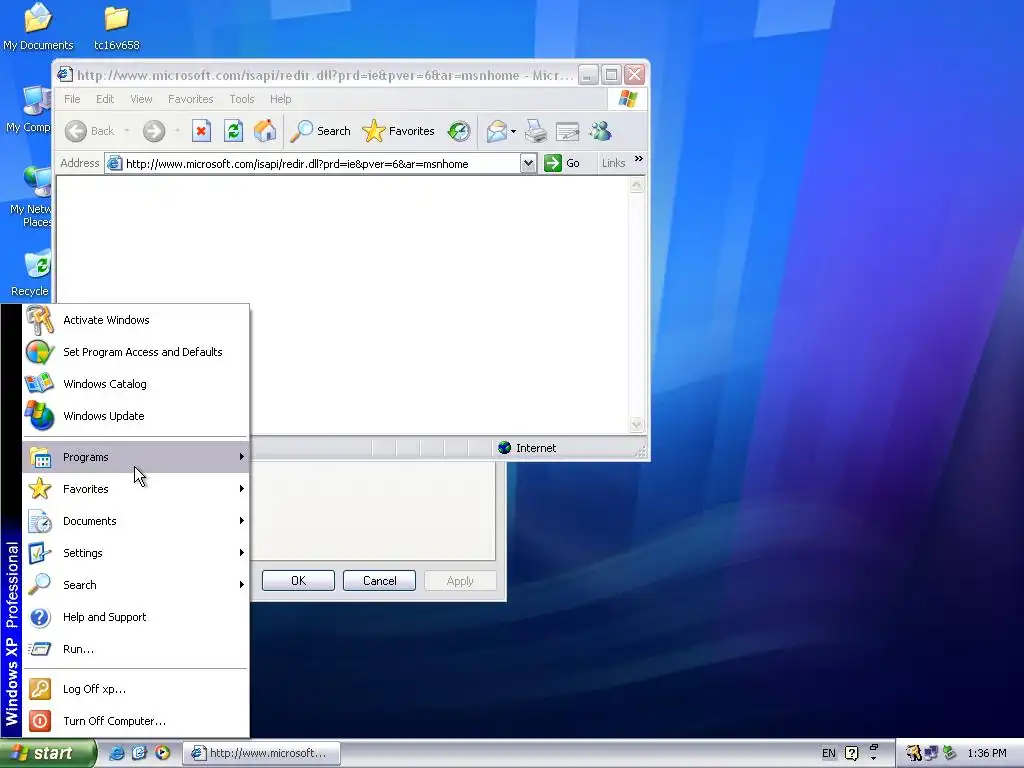
Task: Launch Windows Media Player from Quick Launch
Action: pos(162,753)
